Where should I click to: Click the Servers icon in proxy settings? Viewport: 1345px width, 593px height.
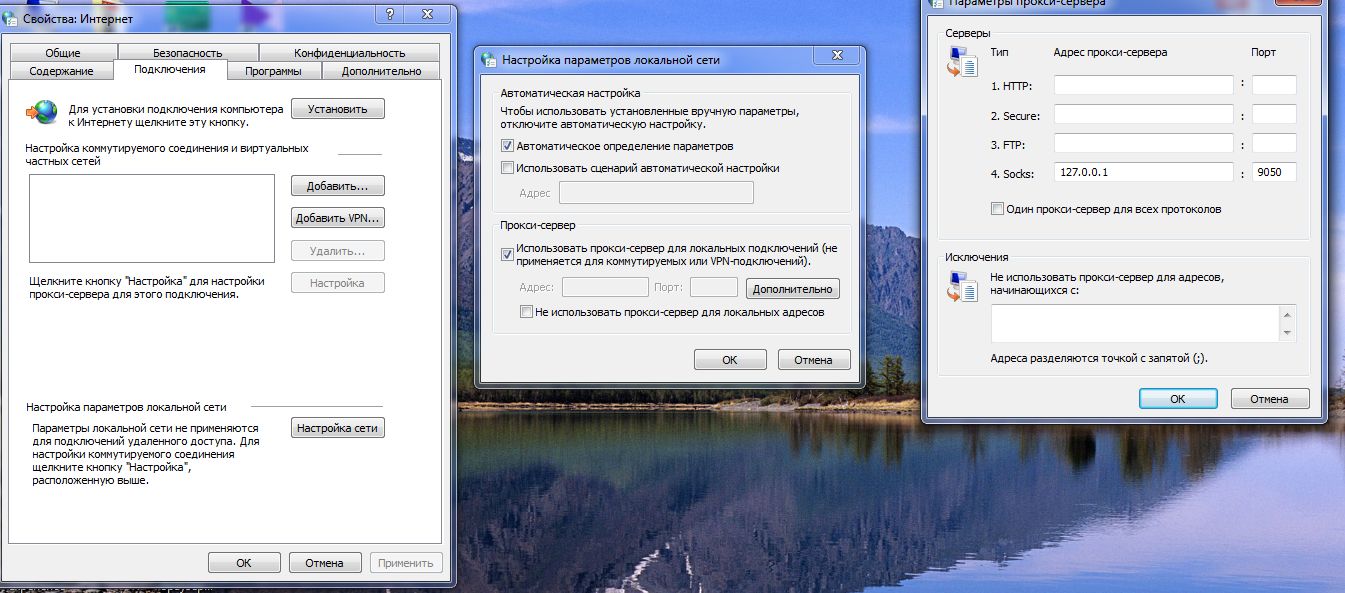(960, 64)
